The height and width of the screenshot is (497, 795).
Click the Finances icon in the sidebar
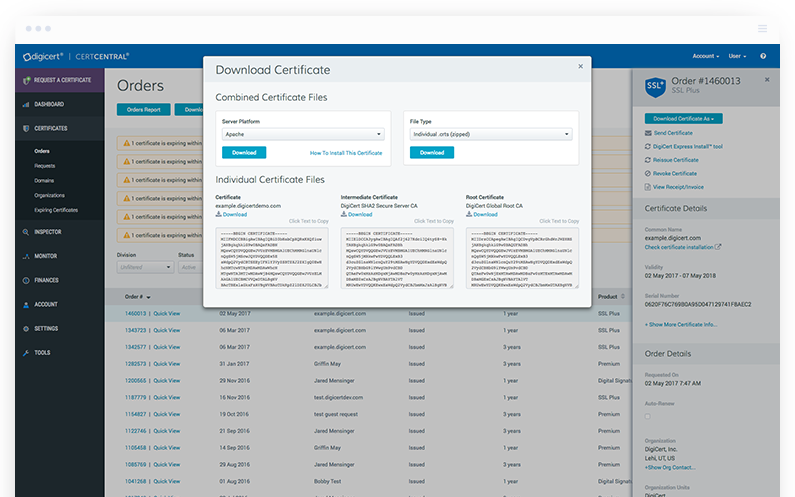(x=25, y=280)
